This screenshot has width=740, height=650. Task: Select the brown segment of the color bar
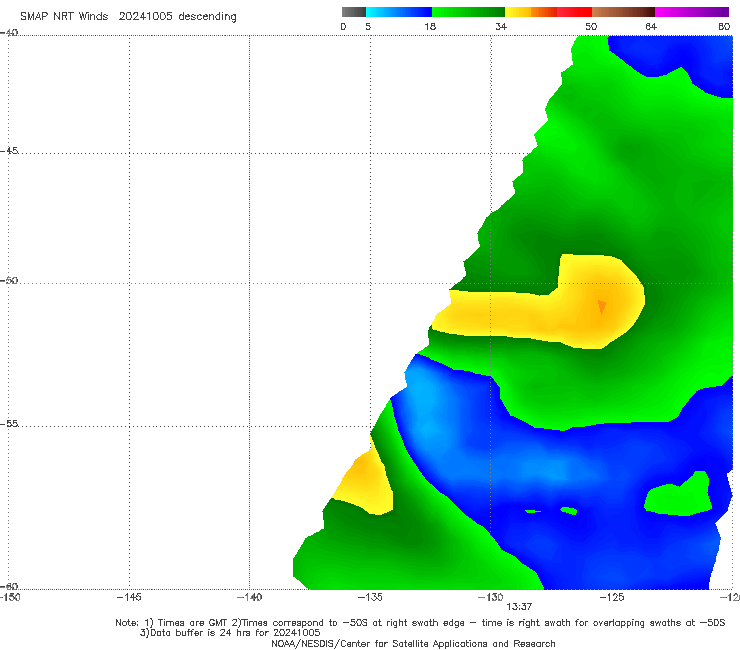point(623,12)
